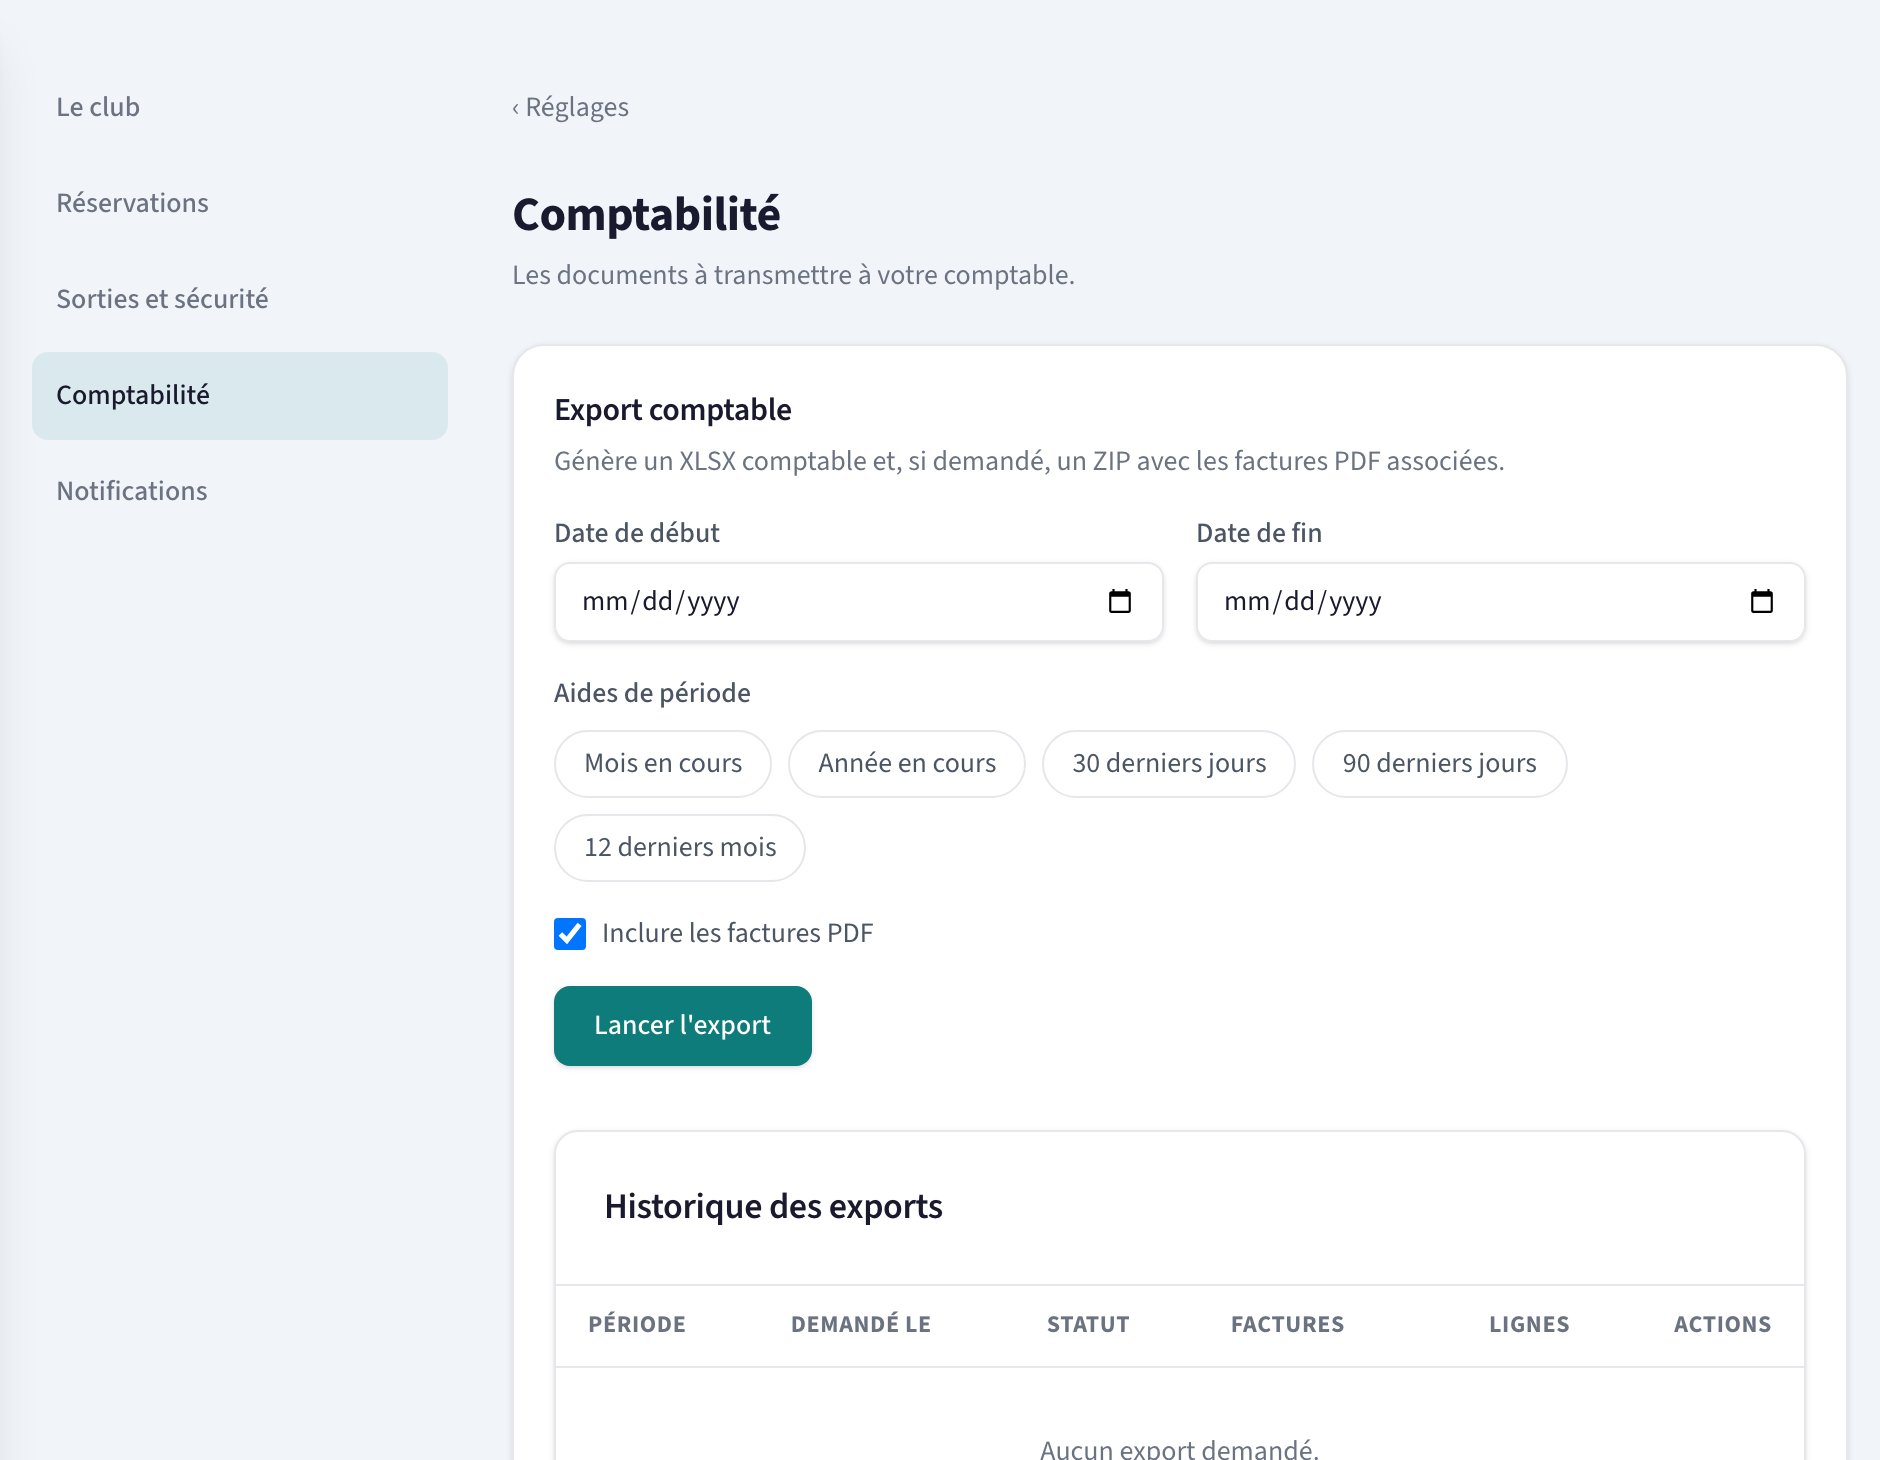This screenshot has height=1460, width=1880.
Task: Choose the Mois en cours period
Action: [663, 764]
